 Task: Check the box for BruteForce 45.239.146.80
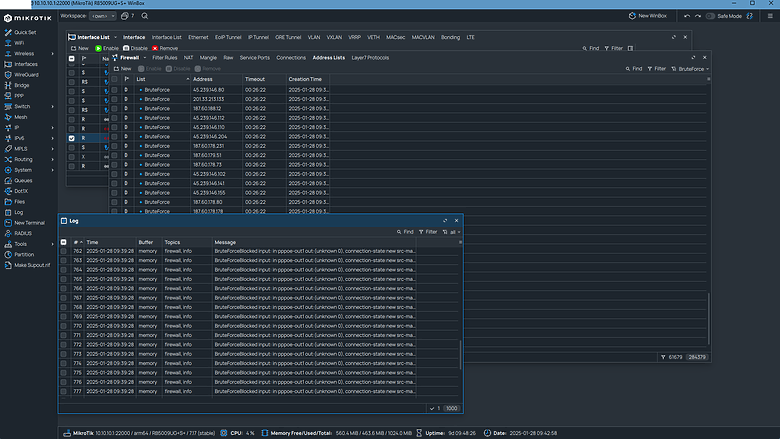(114, 90)
